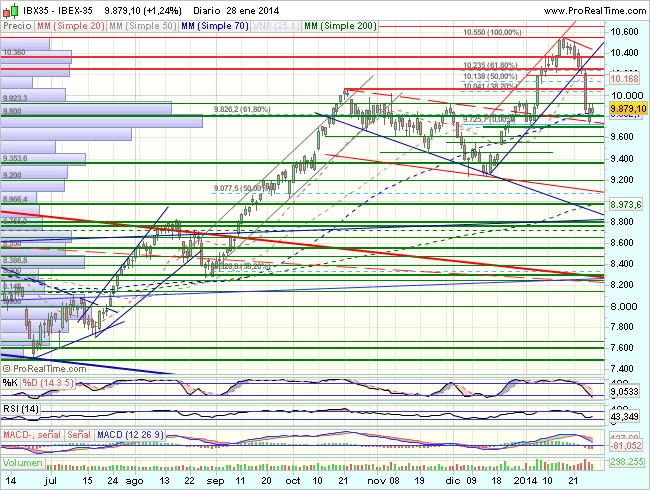Click the green 8.973,6 price axis tag
The height and width of the screenshot is (490, 650).
click(626, 204)
